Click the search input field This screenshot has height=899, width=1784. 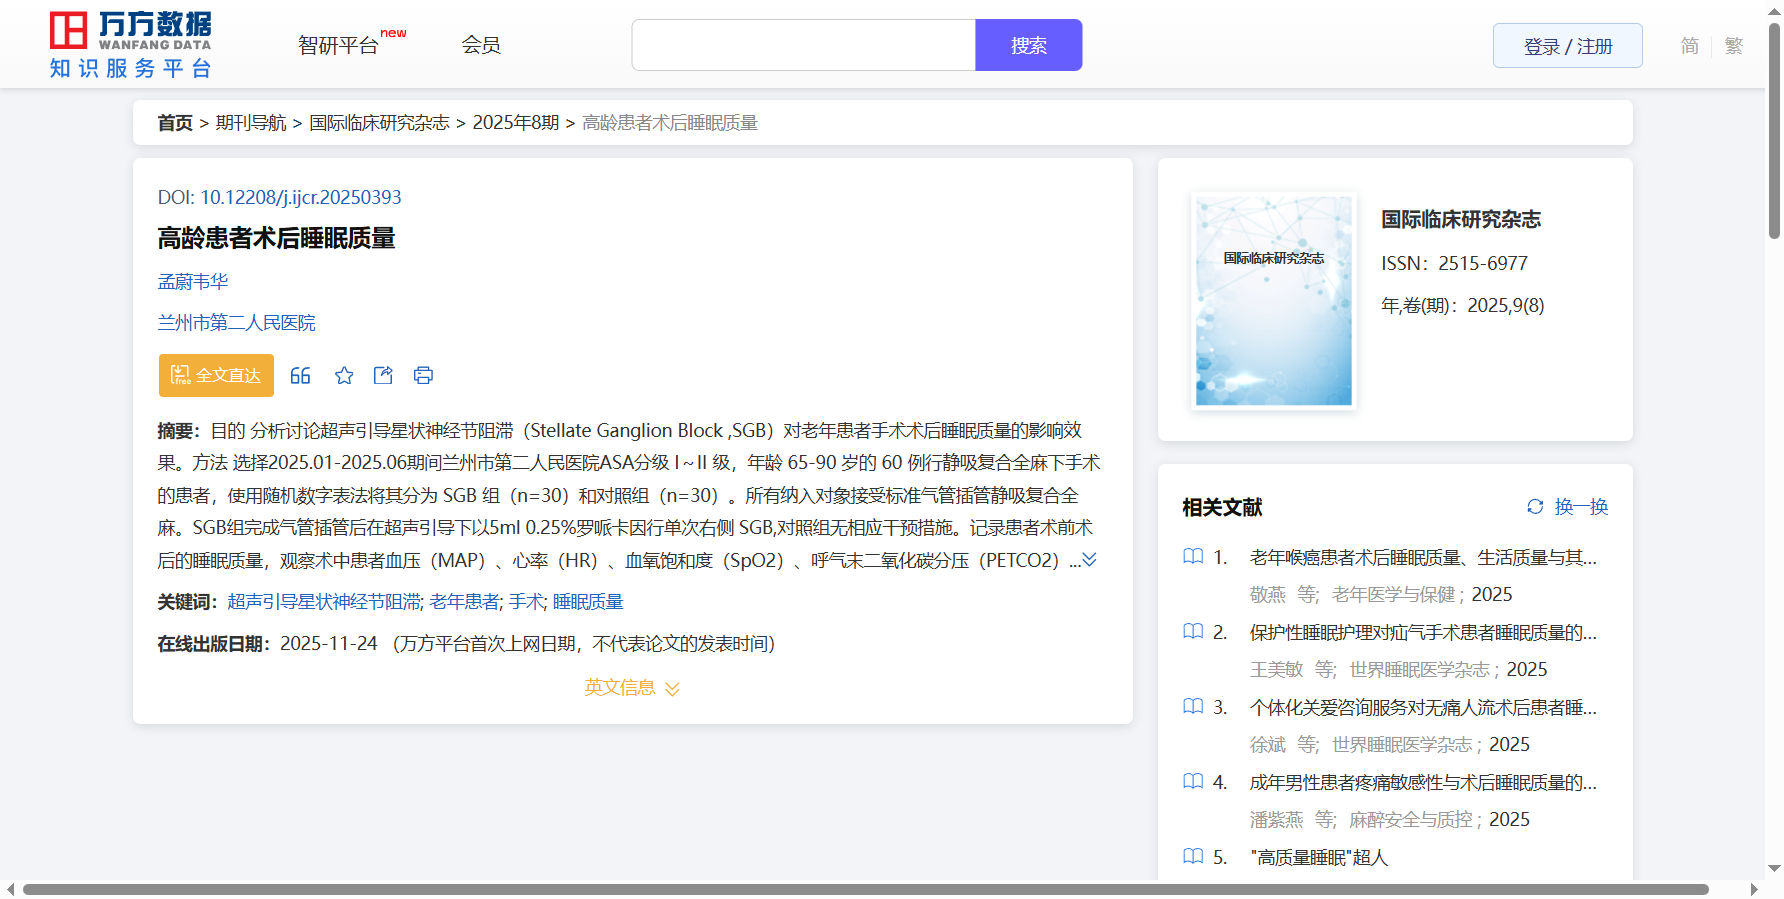803,46
